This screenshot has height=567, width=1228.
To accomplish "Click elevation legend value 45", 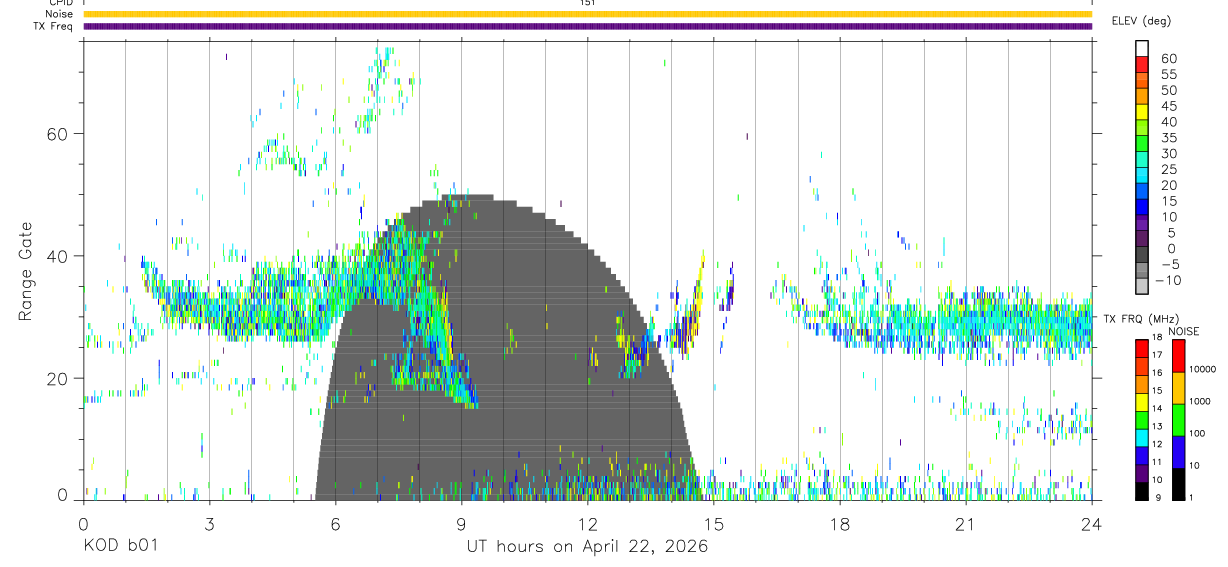I will [1168, 106].
